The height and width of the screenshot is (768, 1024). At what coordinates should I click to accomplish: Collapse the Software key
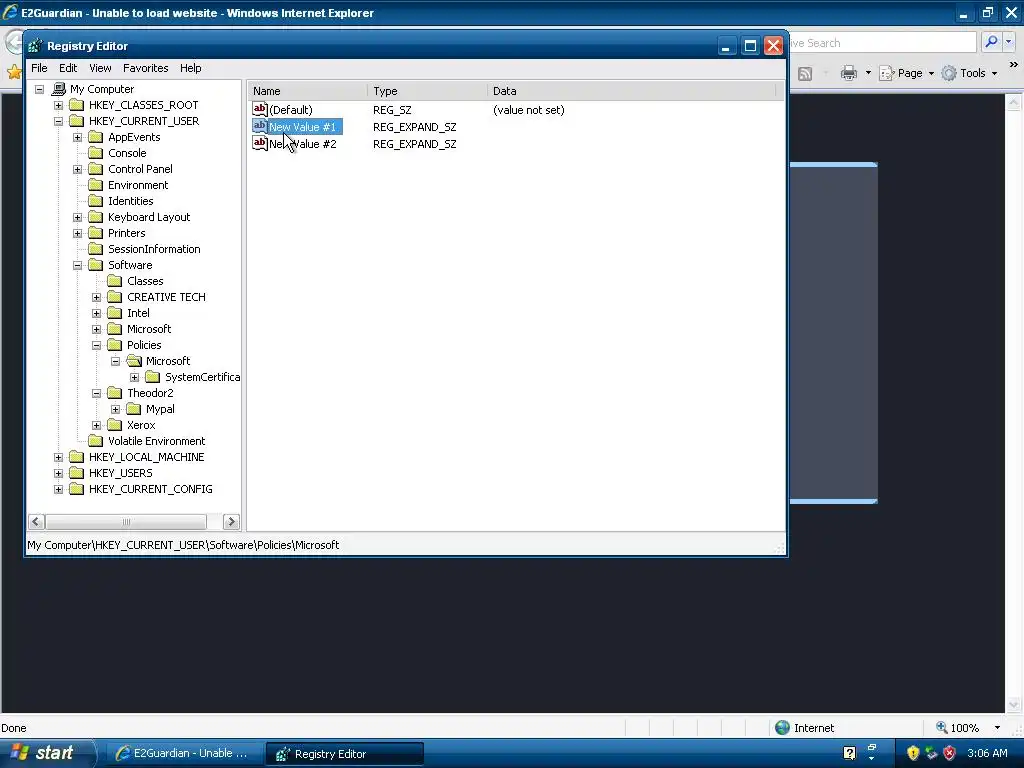(x=77, y=265)
